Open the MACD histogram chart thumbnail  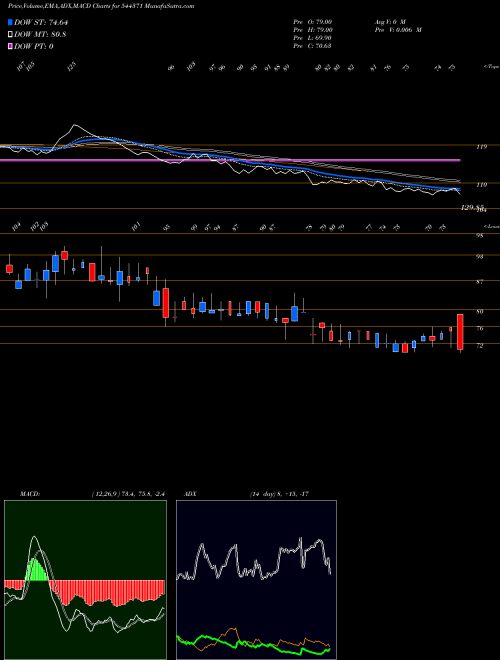pos(85,580)
